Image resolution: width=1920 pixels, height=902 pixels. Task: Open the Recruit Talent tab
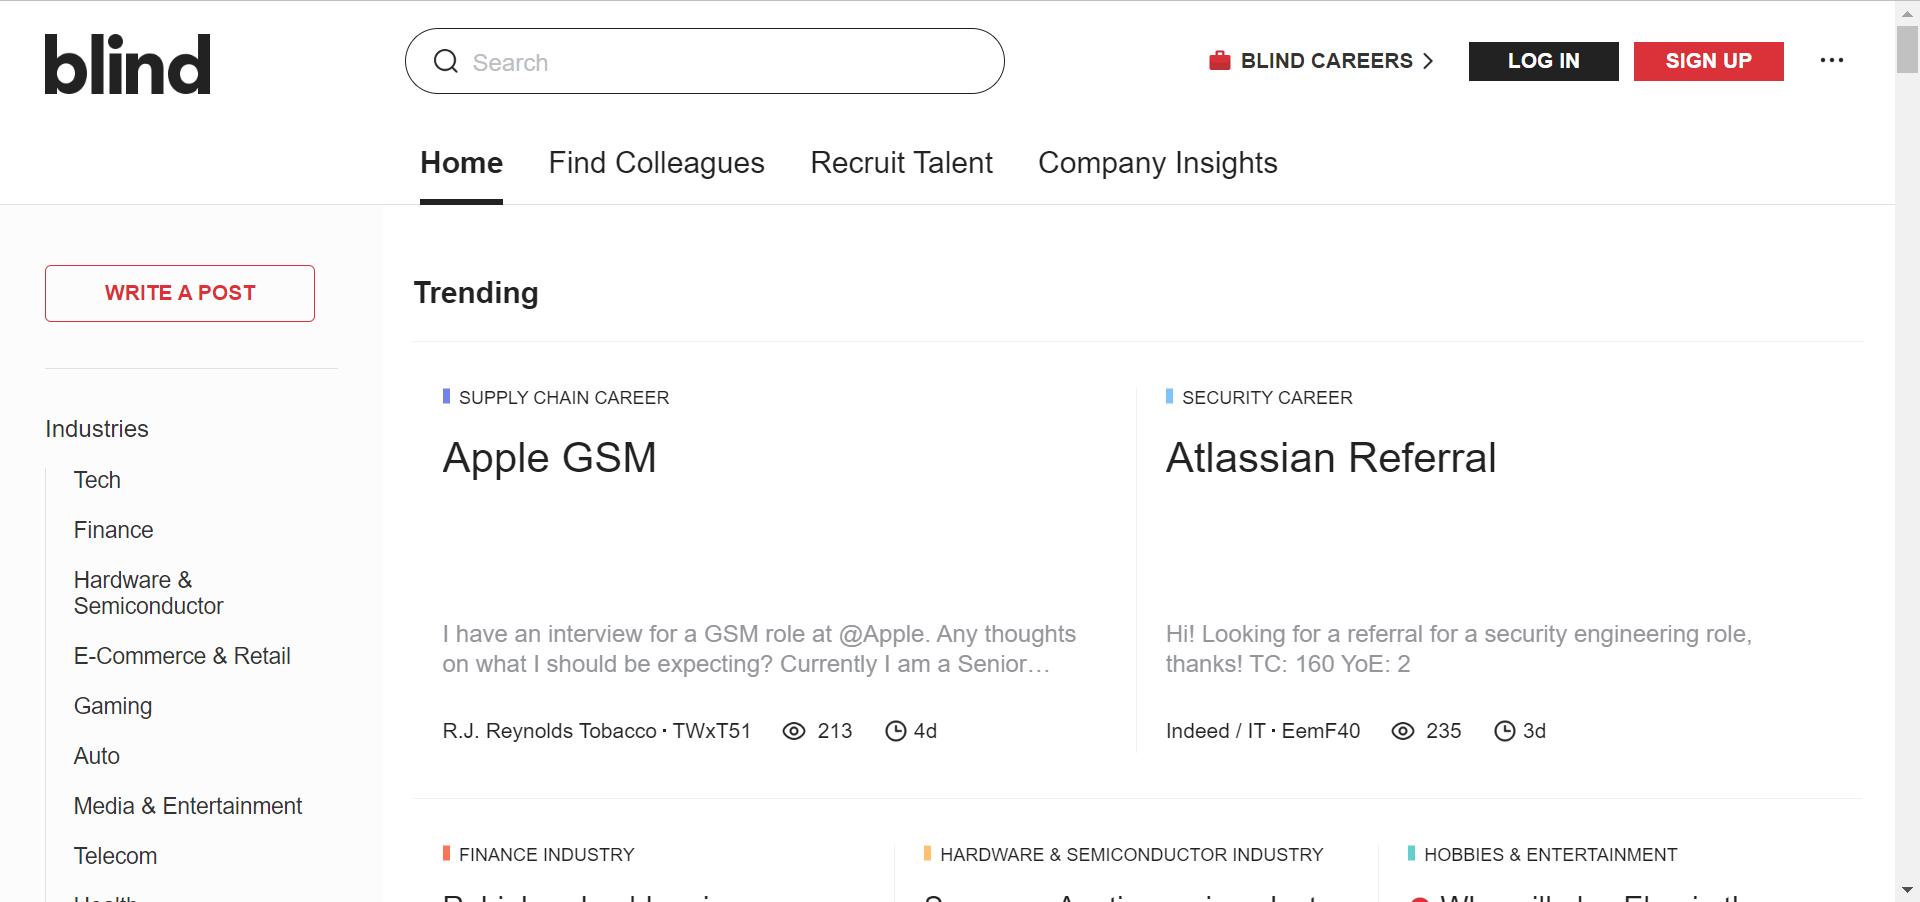pyautogui.click(x=901, y=163)
